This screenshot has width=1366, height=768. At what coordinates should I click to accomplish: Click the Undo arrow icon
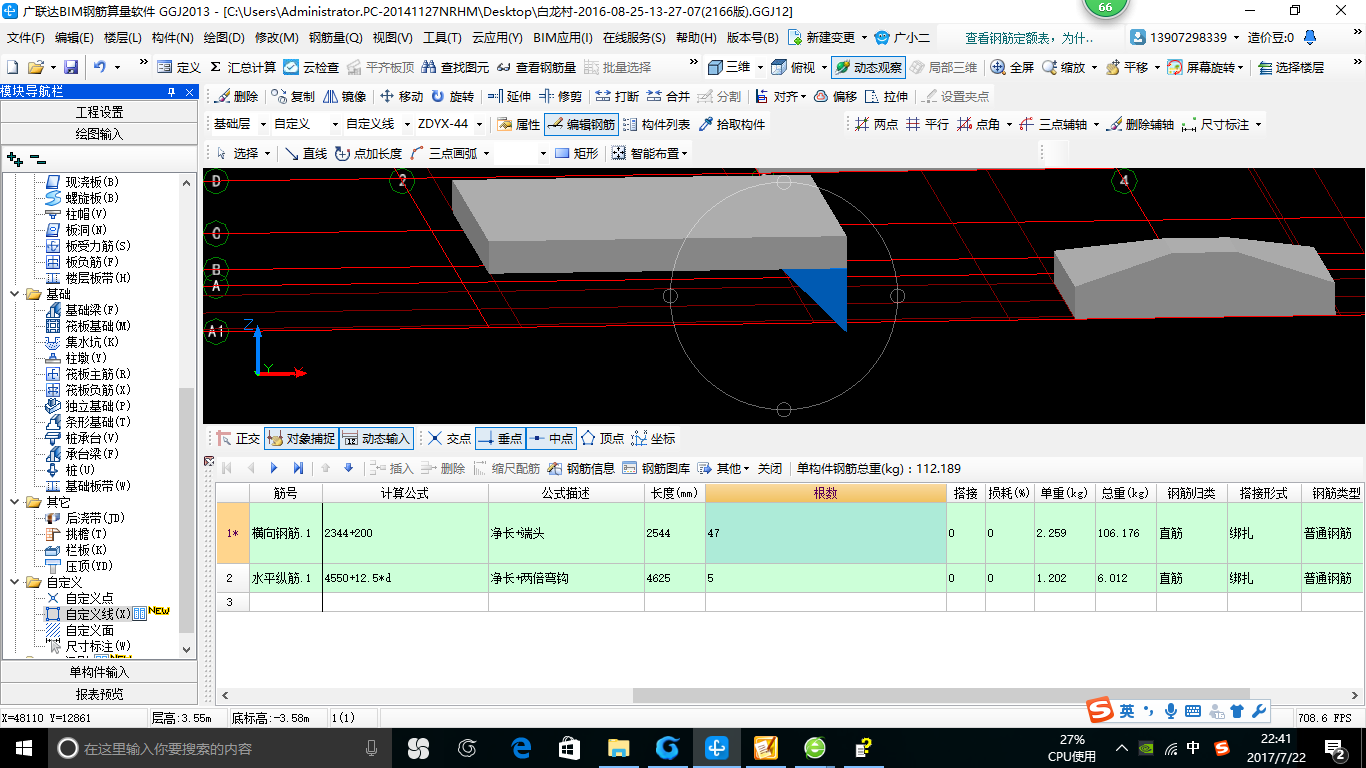coord(100,67)
